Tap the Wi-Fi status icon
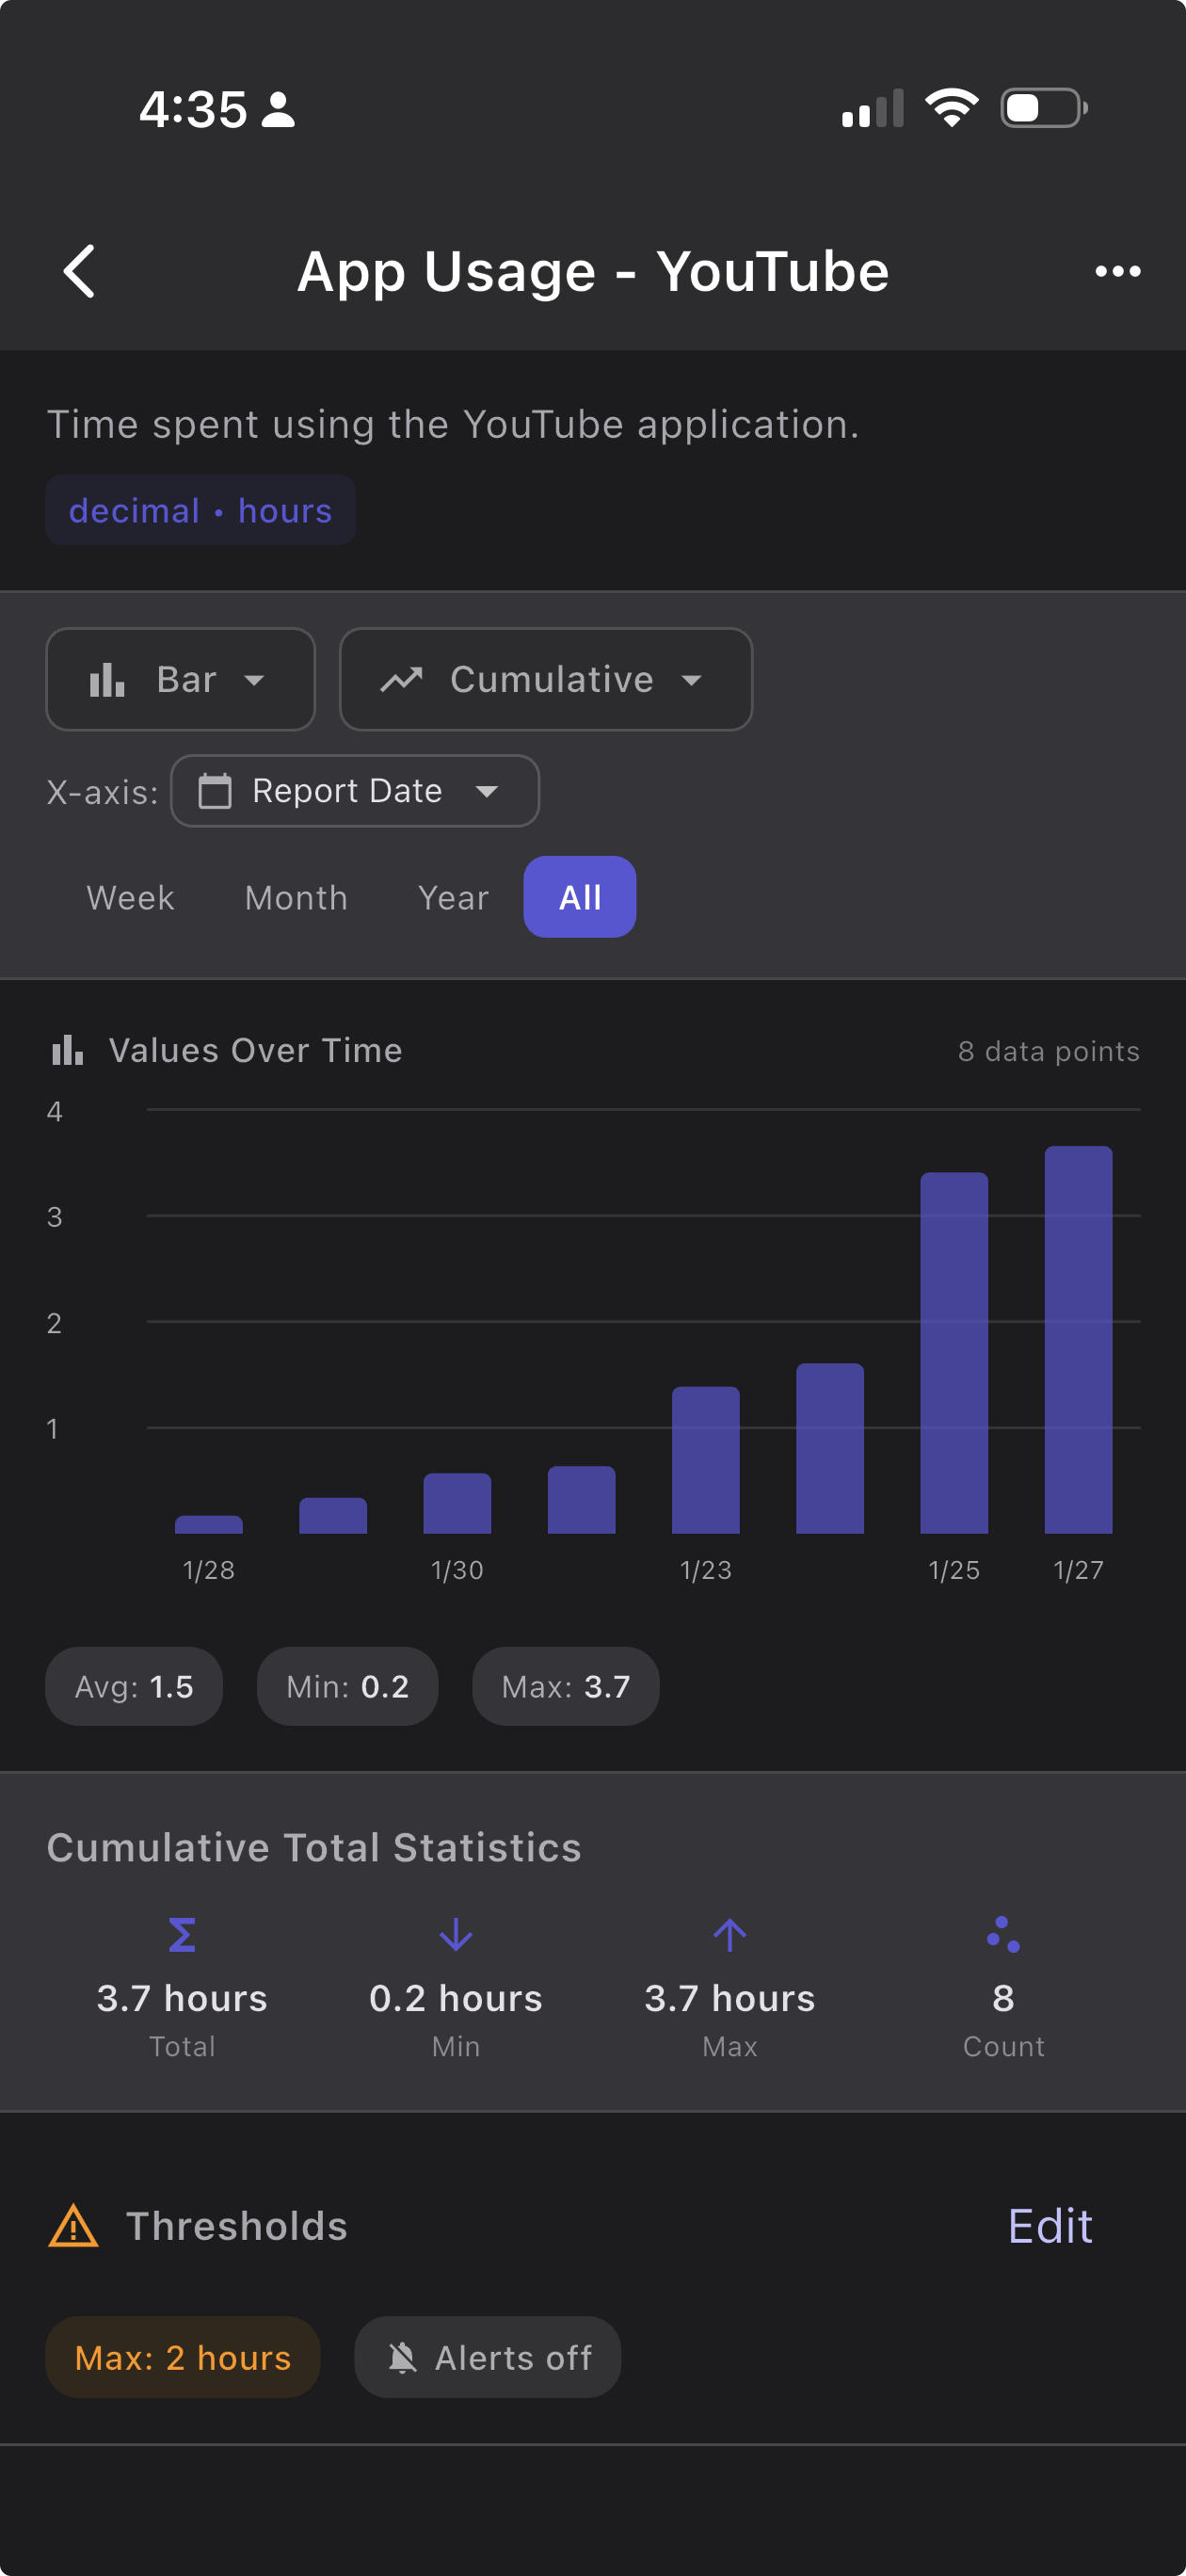1186x2576 pixels. [951, 107]
